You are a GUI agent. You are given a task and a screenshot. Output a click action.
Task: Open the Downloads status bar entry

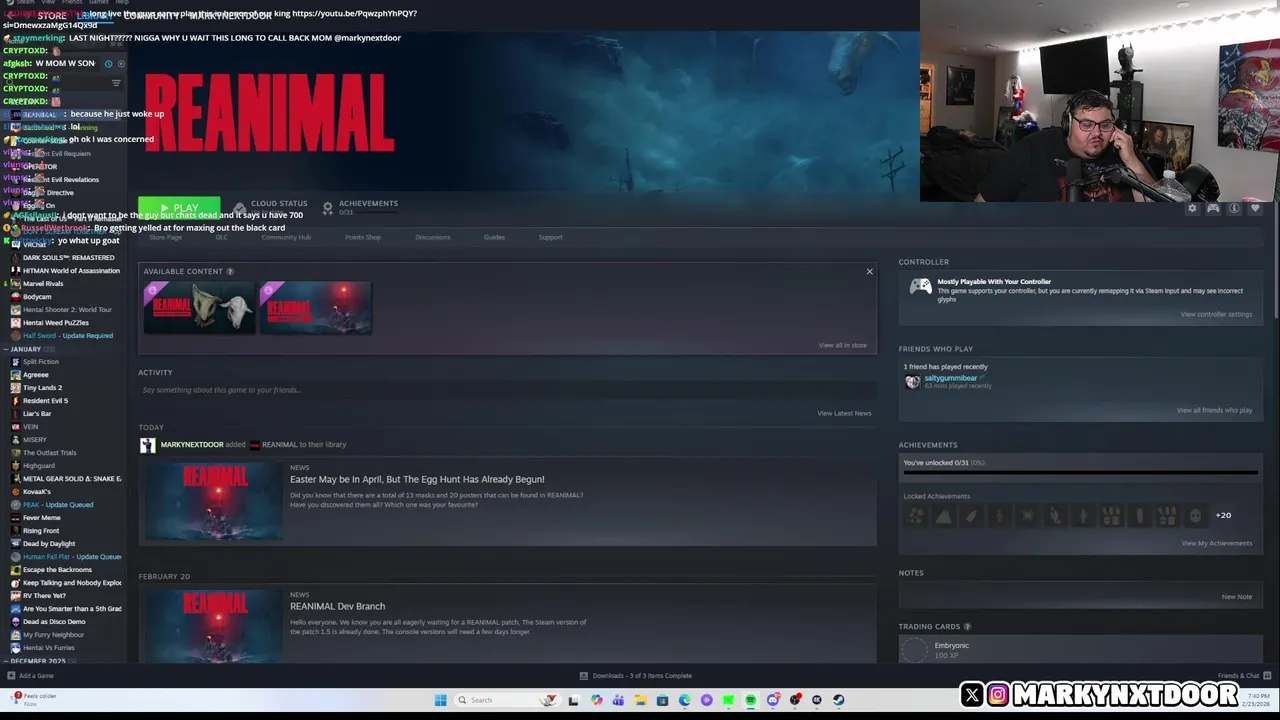[x=636, y=675]
